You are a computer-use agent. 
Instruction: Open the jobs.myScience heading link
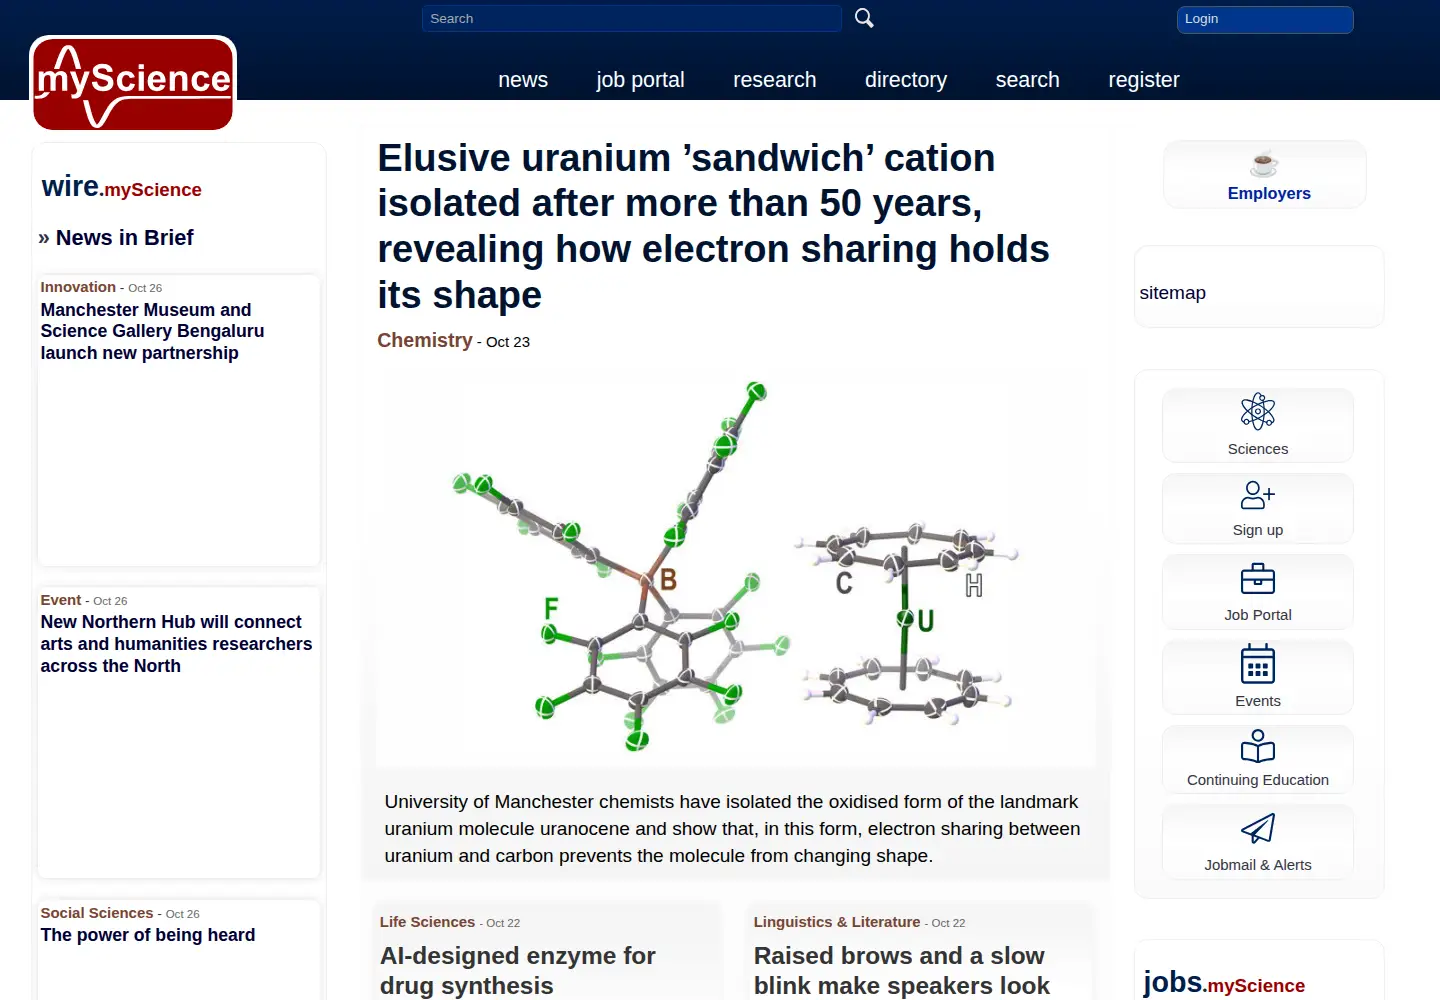point(1224,983)
